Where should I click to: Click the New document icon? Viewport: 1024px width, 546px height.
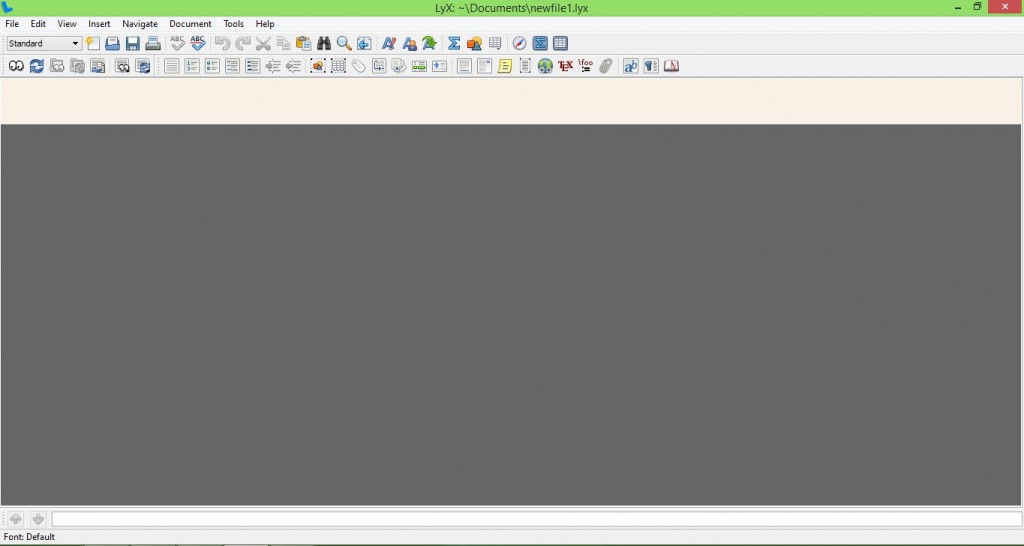pyautogui.click(x=93, y=44)
